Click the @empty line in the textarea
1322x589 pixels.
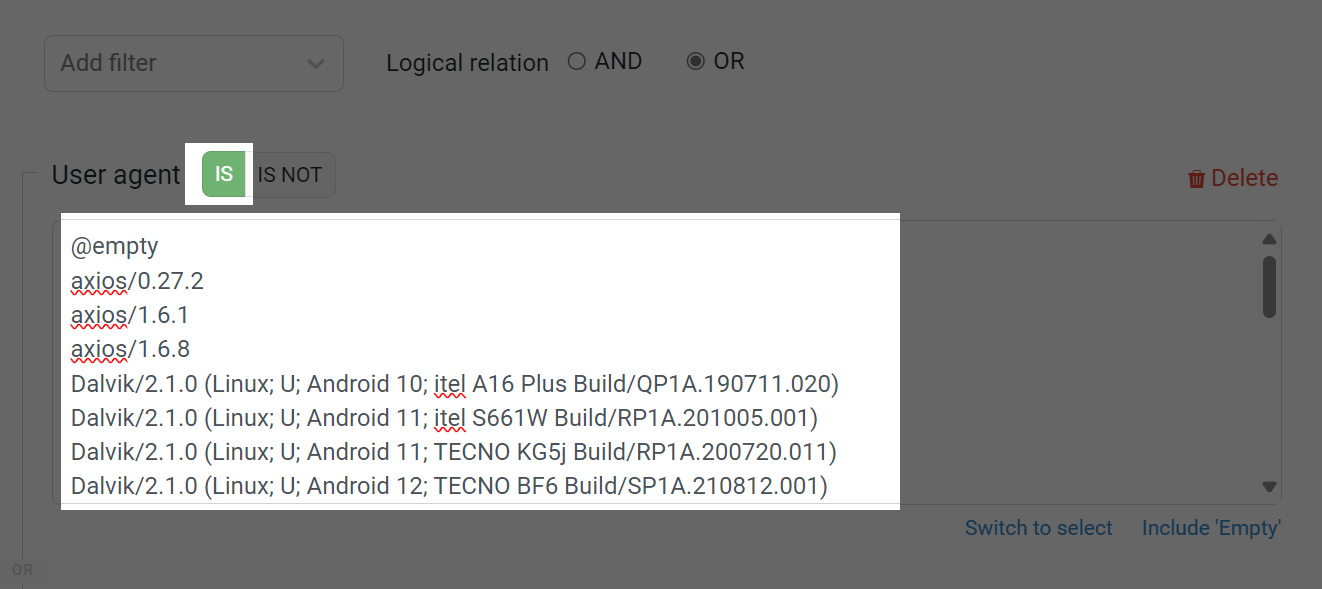point(115,246)
